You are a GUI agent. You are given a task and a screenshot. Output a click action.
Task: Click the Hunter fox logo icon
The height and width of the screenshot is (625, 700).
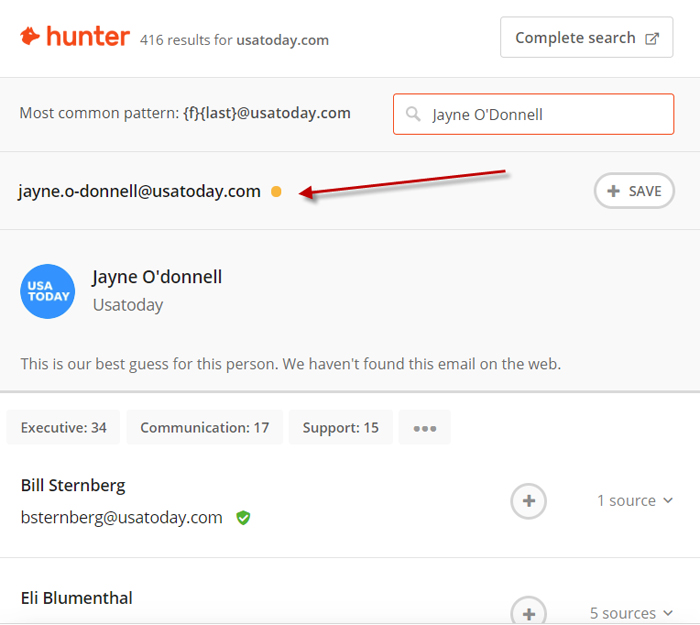click(30, 36)
